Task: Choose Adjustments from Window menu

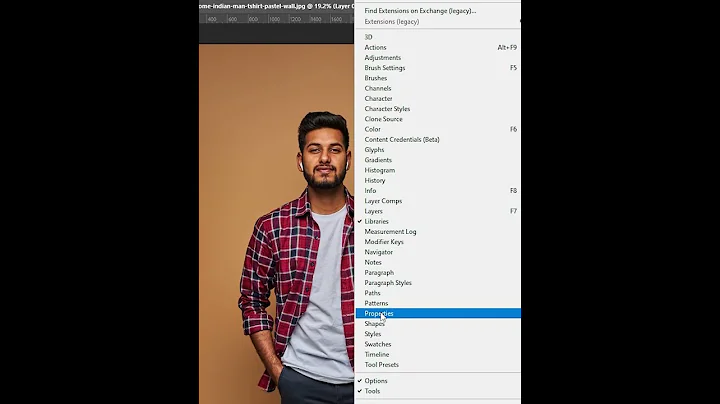Action: tap(438, 57)
